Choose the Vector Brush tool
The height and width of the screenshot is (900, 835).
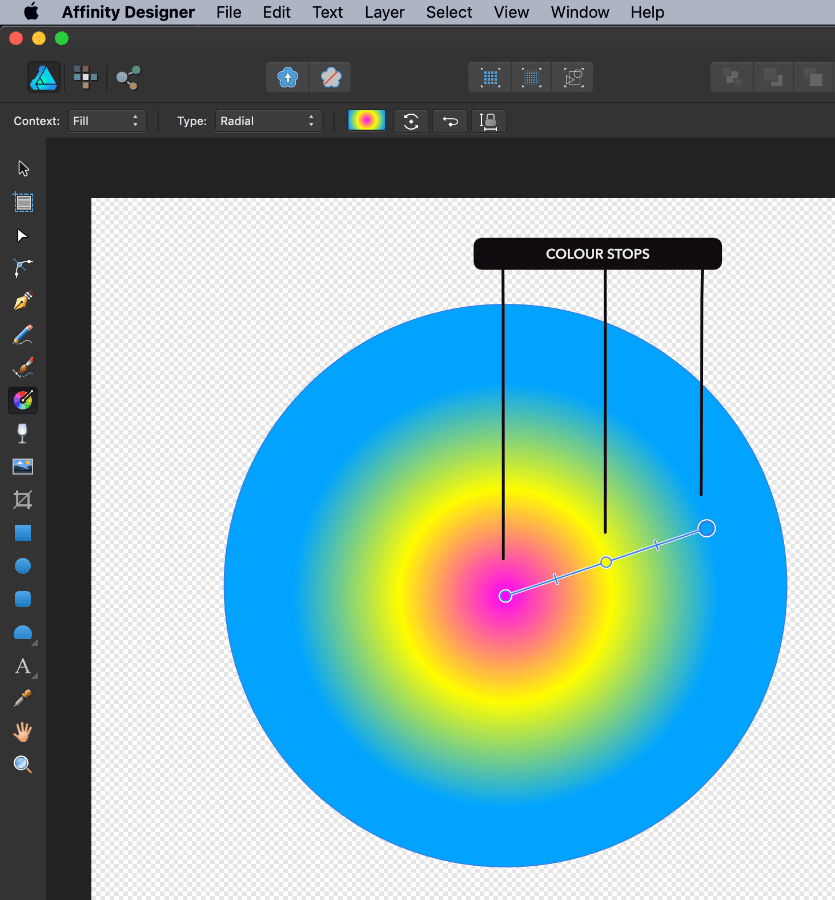click(22, 367)
